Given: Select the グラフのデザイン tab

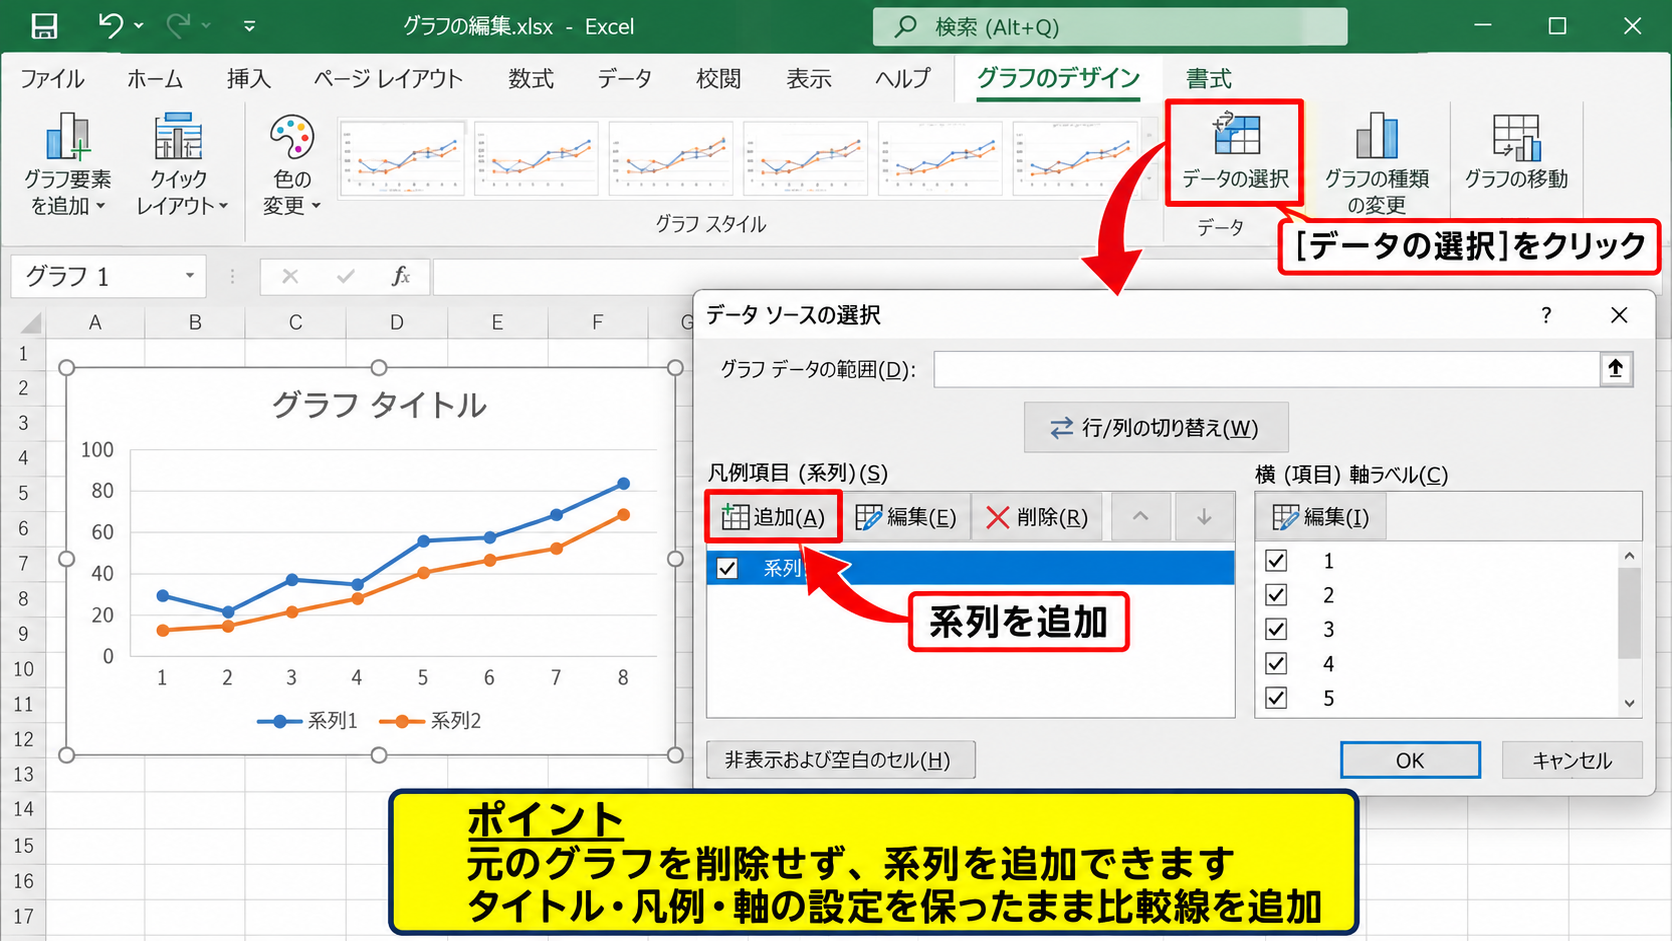Looking at the screenshot, I should click(x=1058, y=78).
